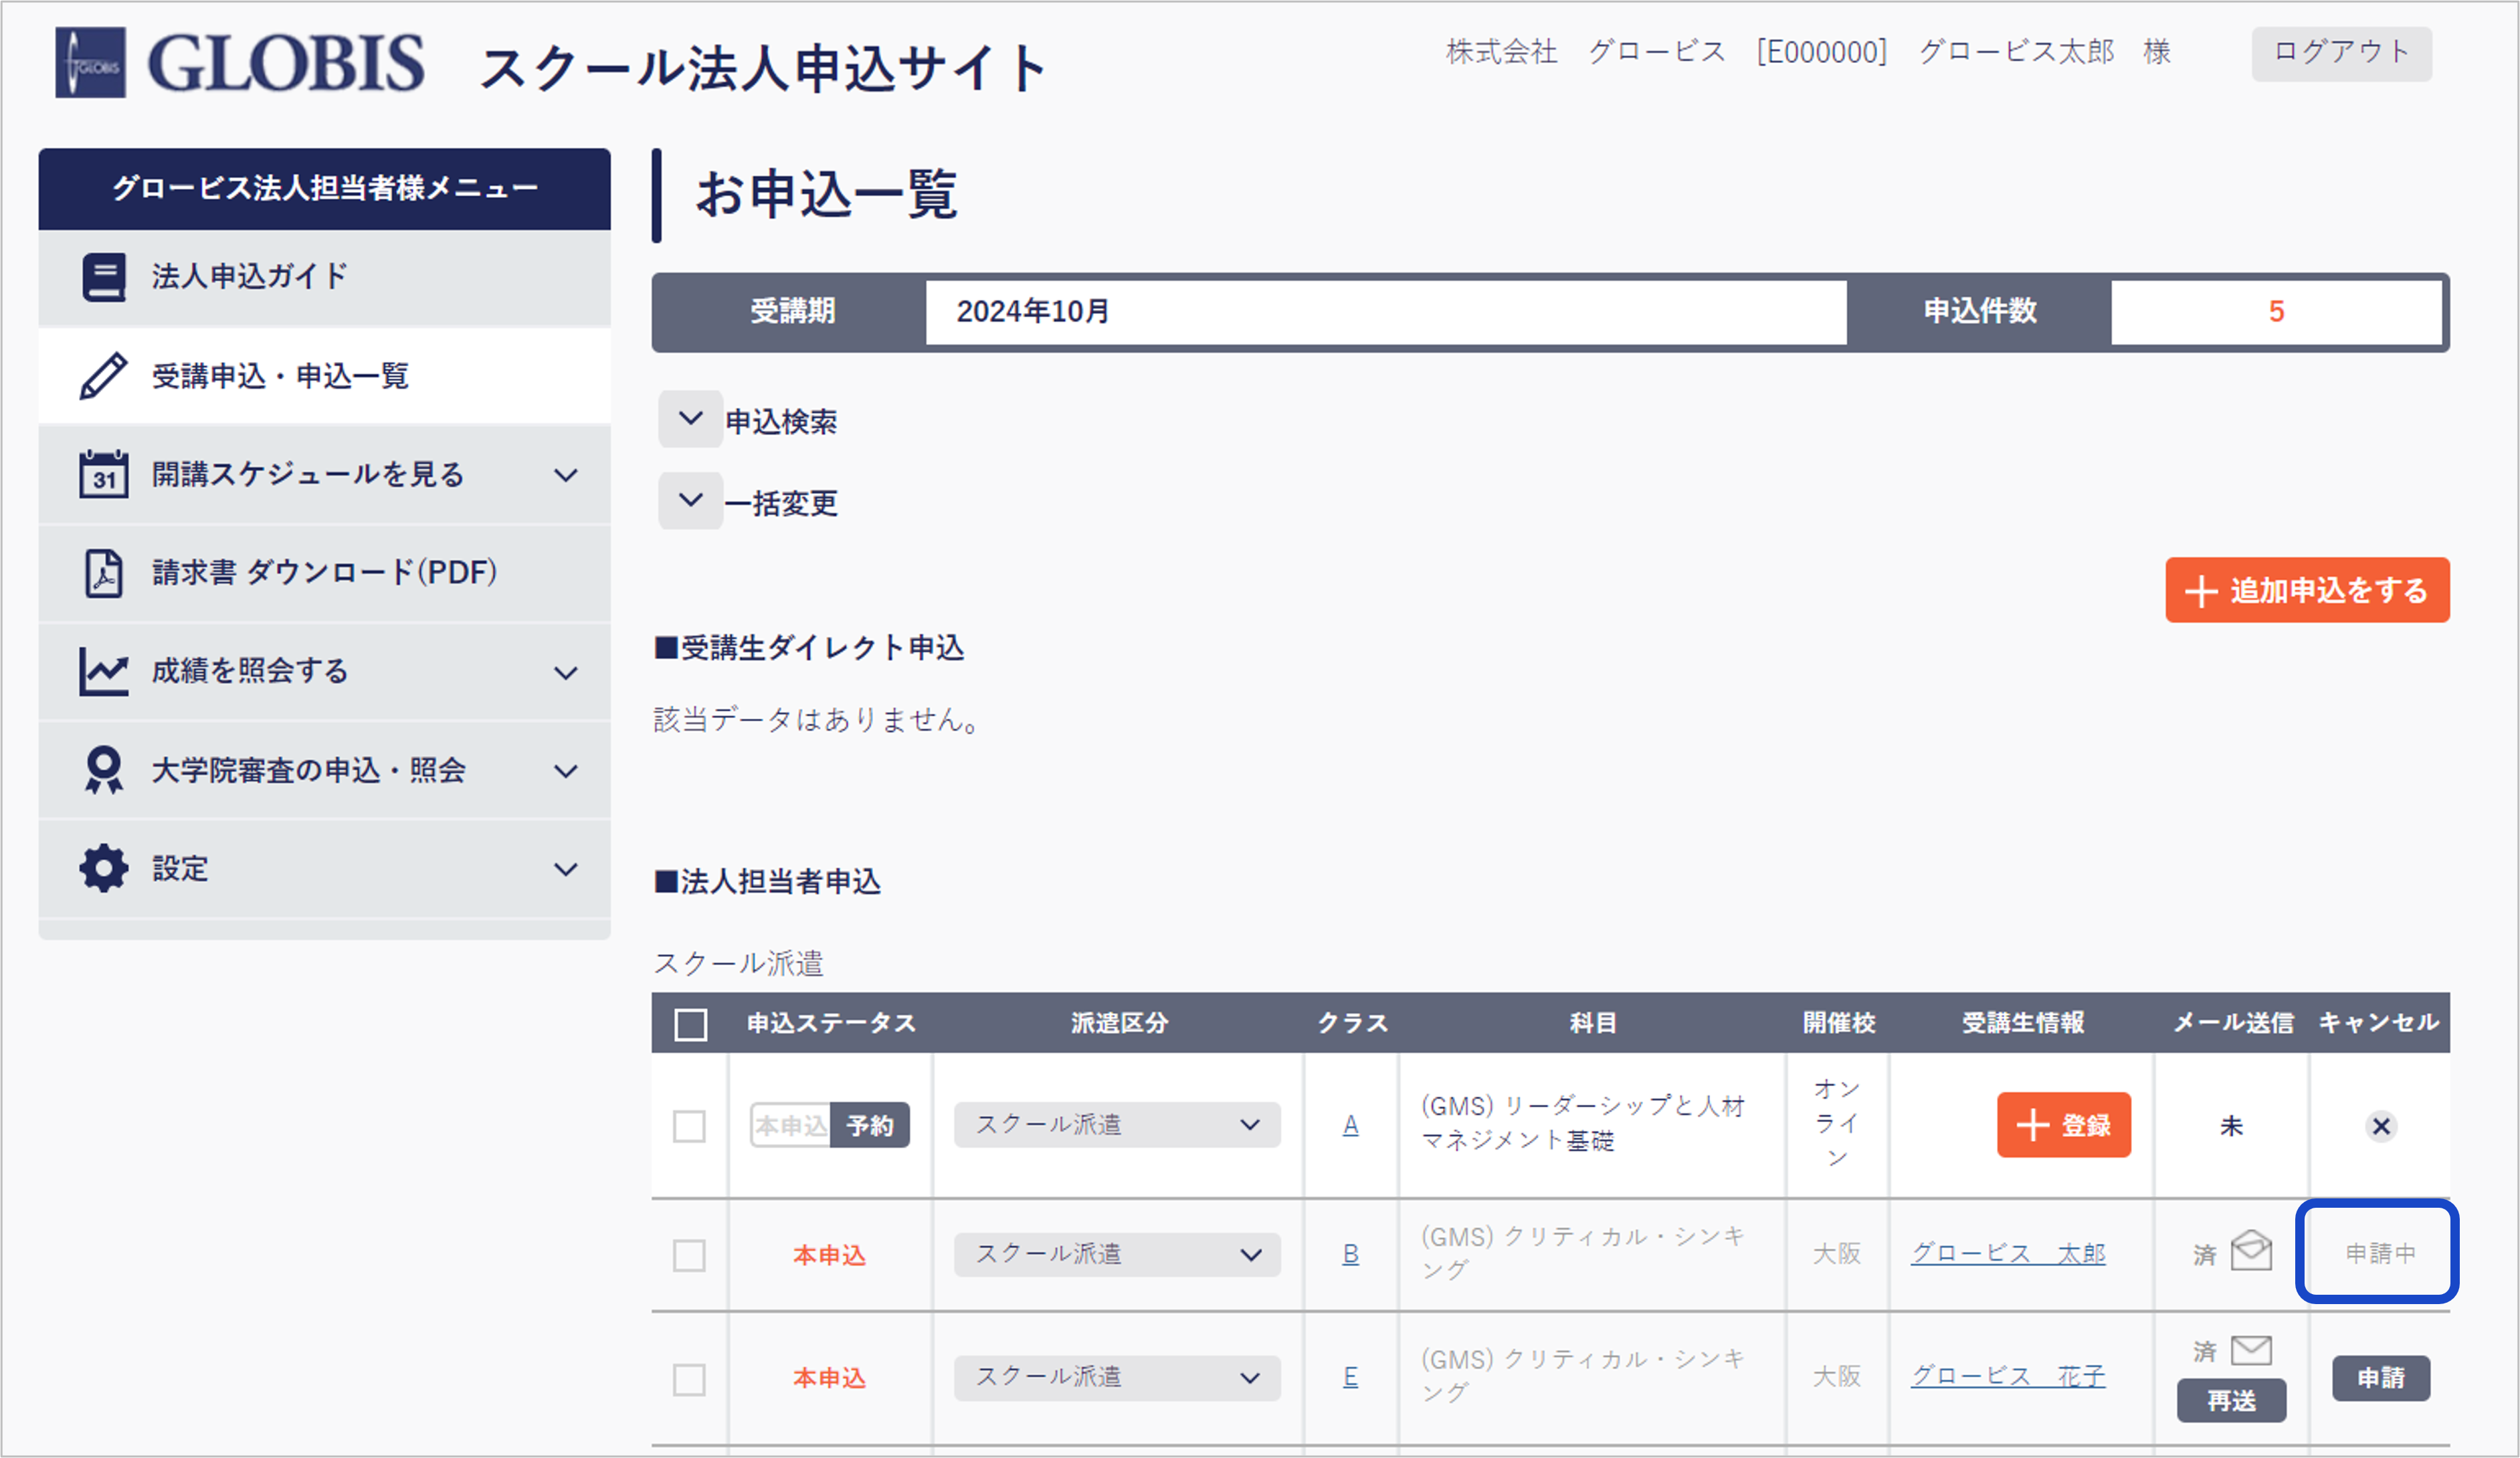Expand the 申込検索 section

[690, 419]
